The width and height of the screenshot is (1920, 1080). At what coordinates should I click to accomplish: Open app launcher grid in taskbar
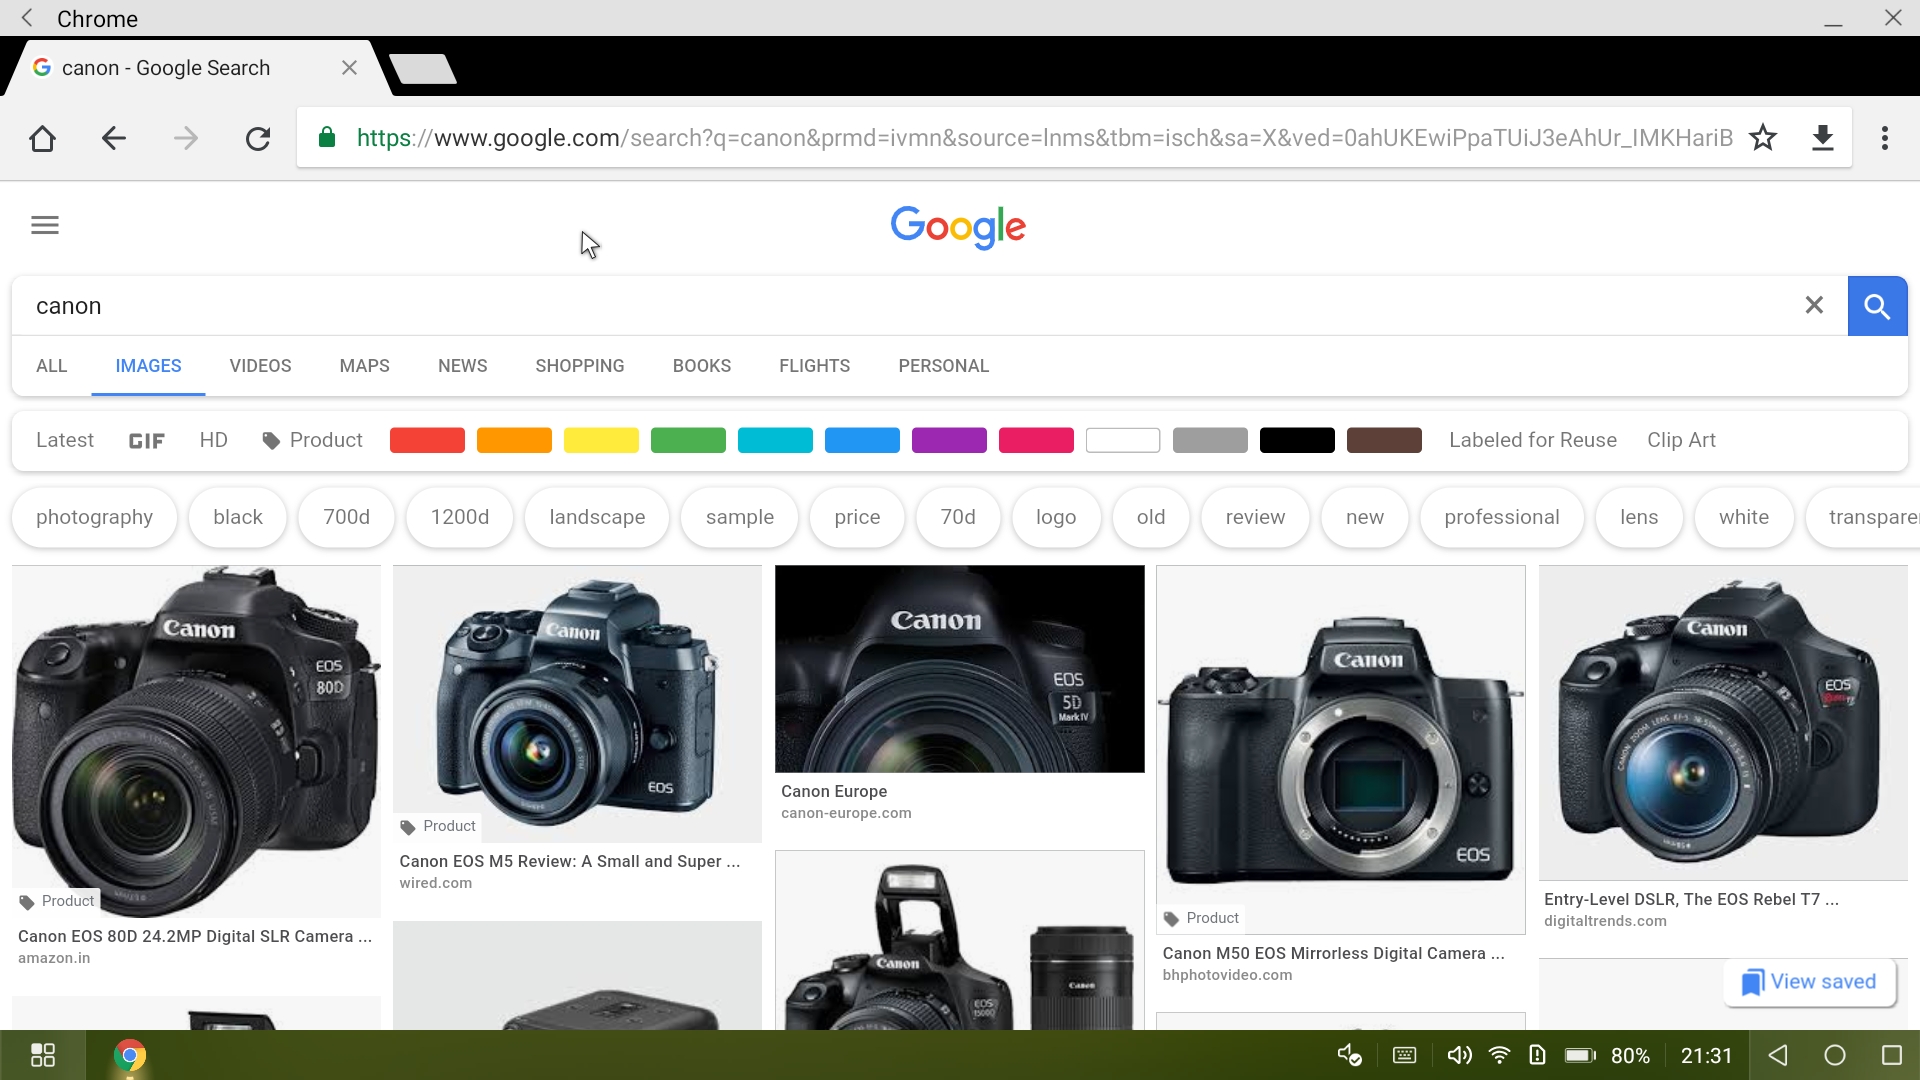pyautogui.click(x=43, y=1055)
